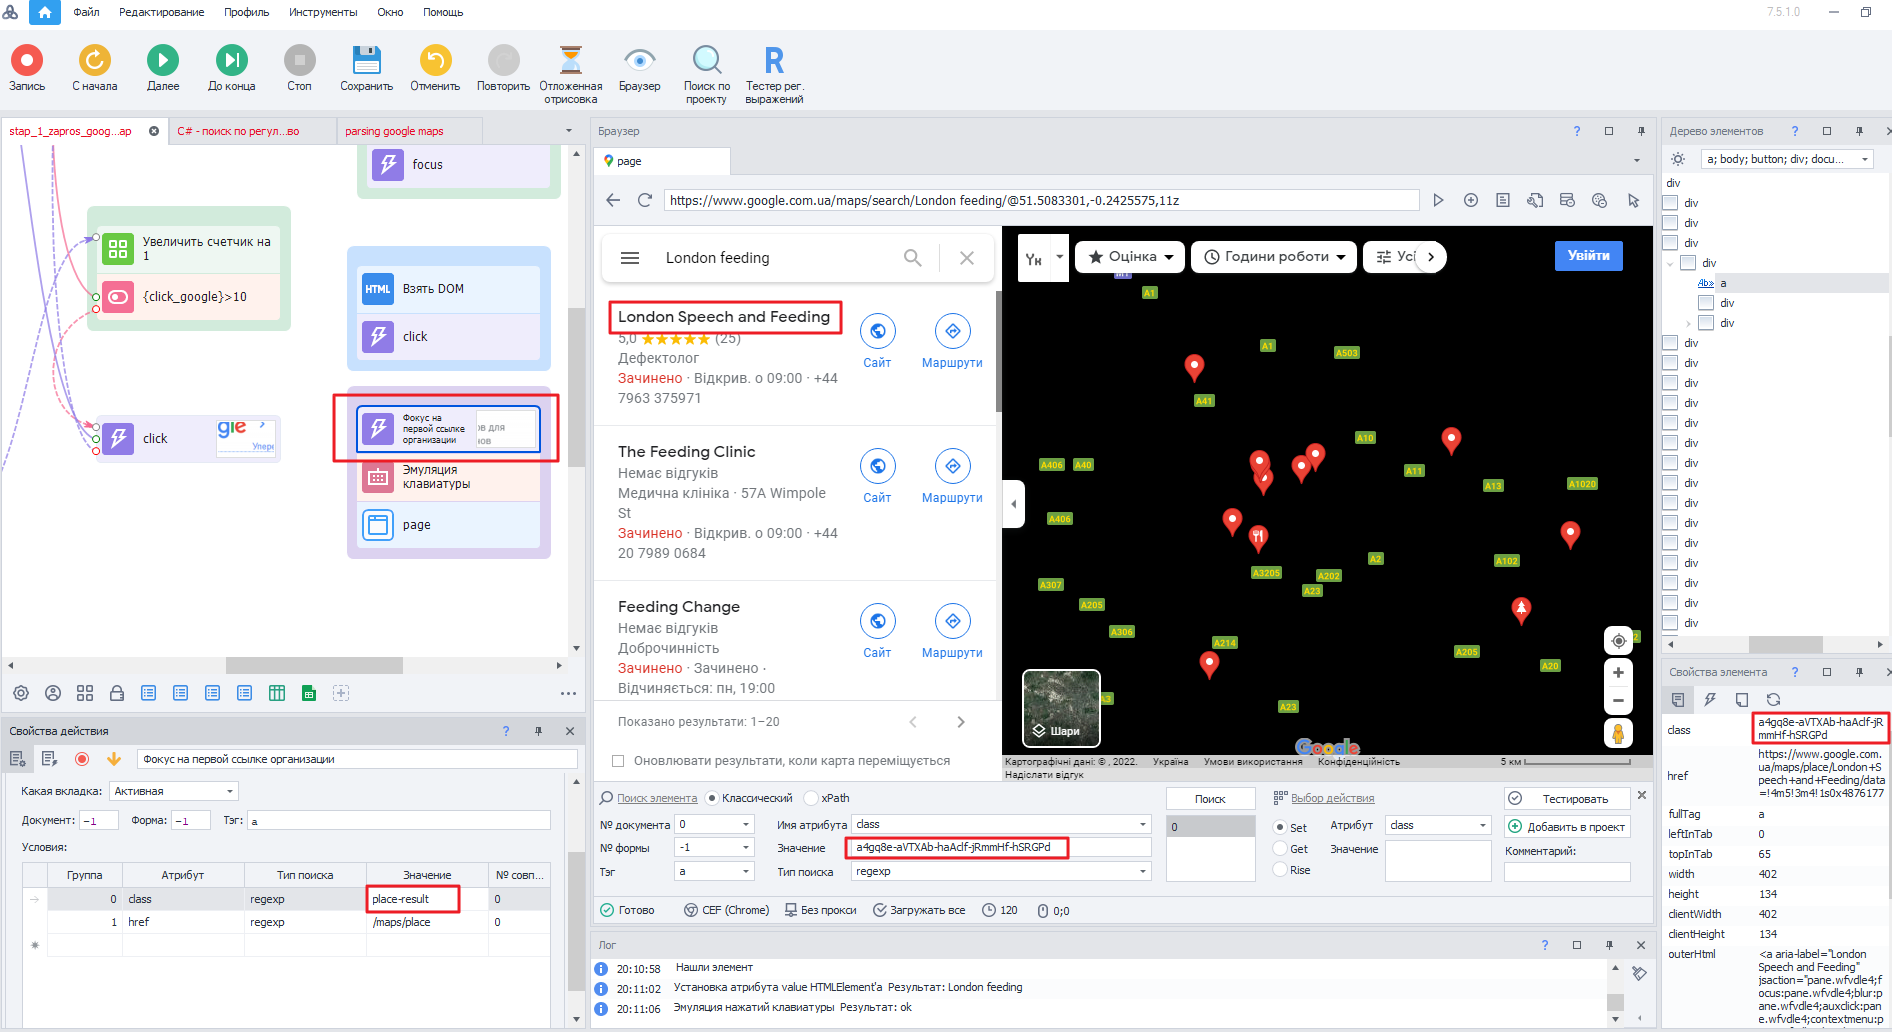The height and width of the screenshot is (1032, 1892).
Task: Click the home icon in title bar
Action: point(44,12)
